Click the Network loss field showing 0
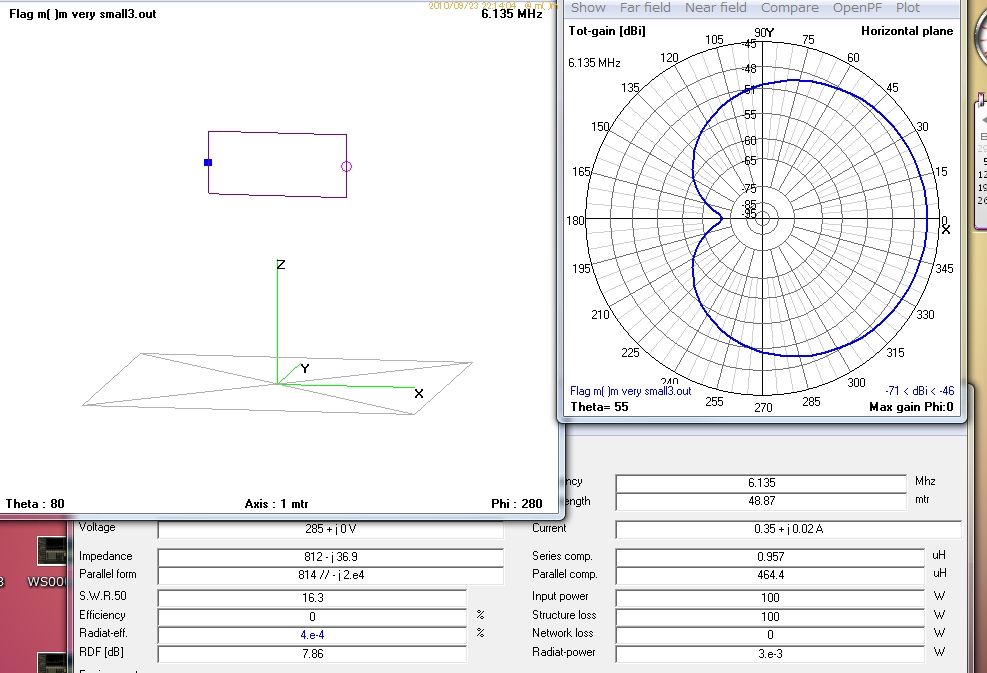Viewport: 987px width, 673px height. tap(770, 635)
